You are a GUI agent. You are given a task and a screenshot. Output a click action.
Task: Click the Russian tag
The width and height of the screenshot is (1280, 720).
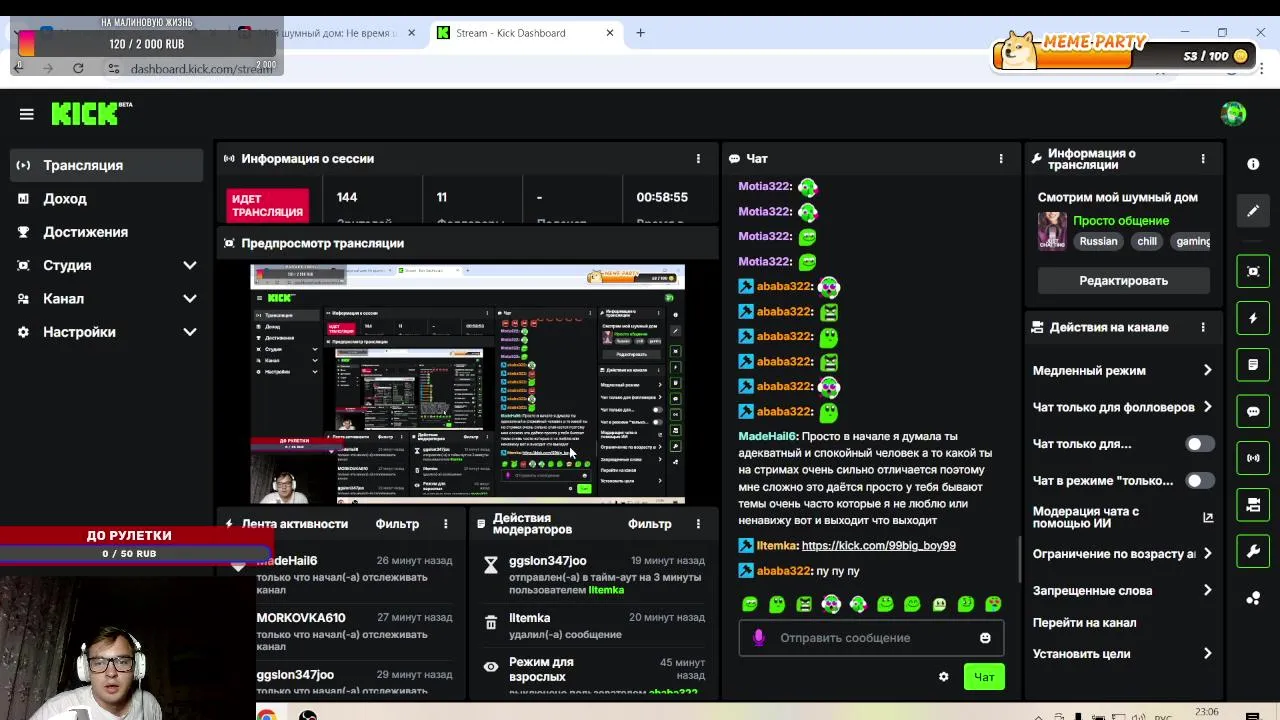1098,241
